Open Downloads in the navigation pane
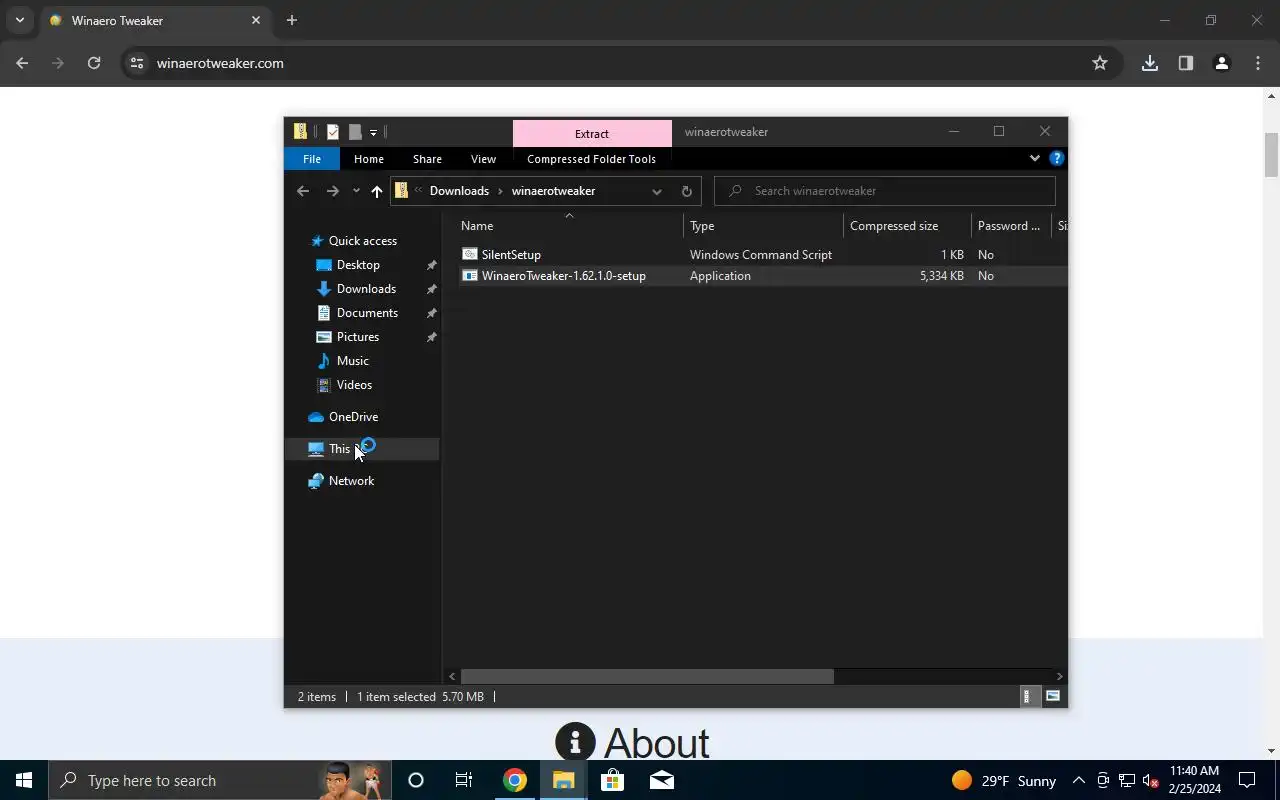This screenshot has height=800, width=1280. coord(366,289)
